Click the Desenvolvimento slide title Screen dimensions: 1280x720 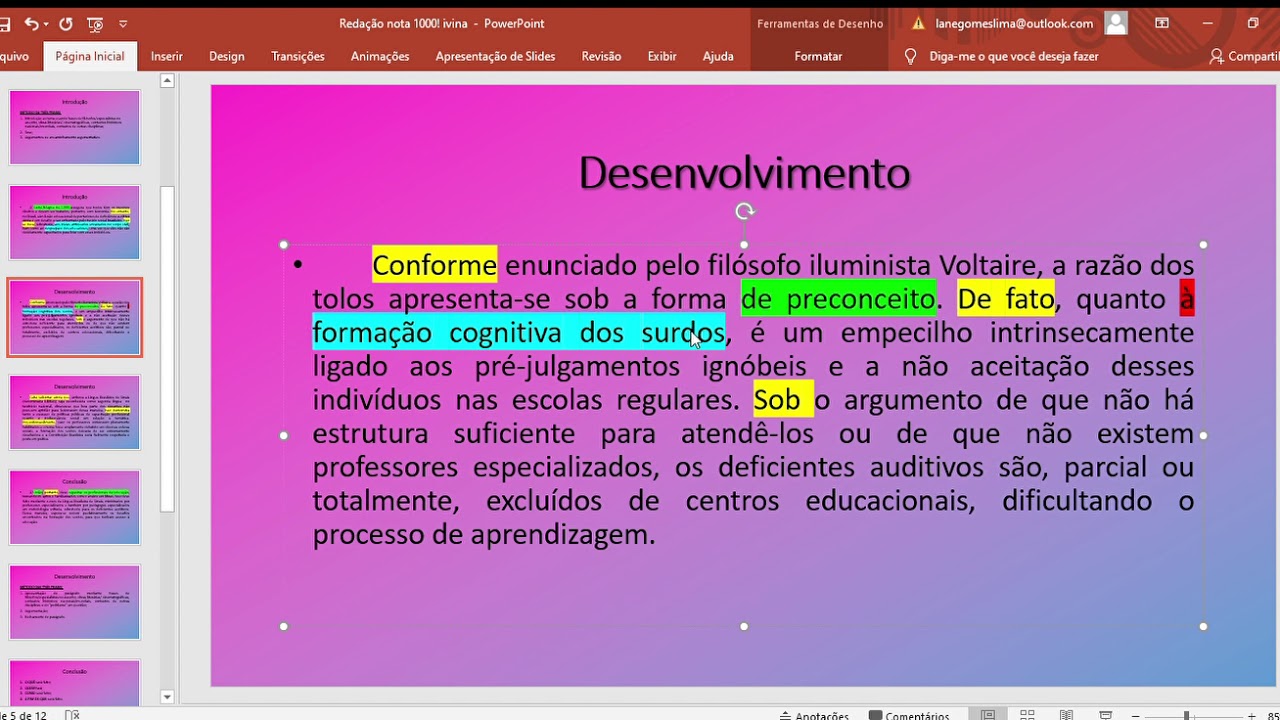pyautogui.click(x=744, y=173)
